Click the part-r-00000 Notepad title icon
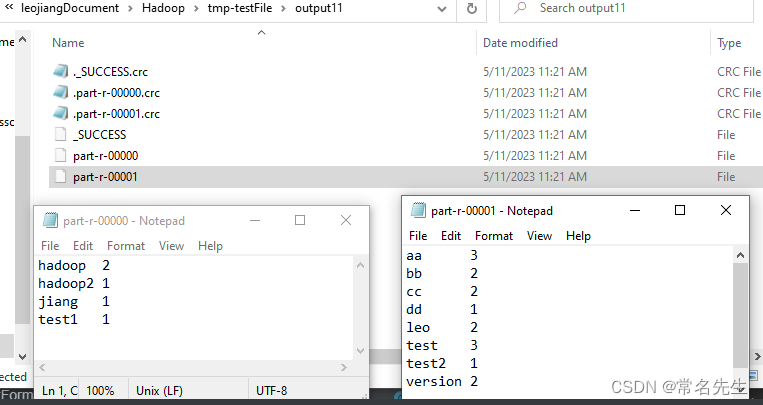The image size is (763, 405). pyautogui.click(x=50, y=221)
